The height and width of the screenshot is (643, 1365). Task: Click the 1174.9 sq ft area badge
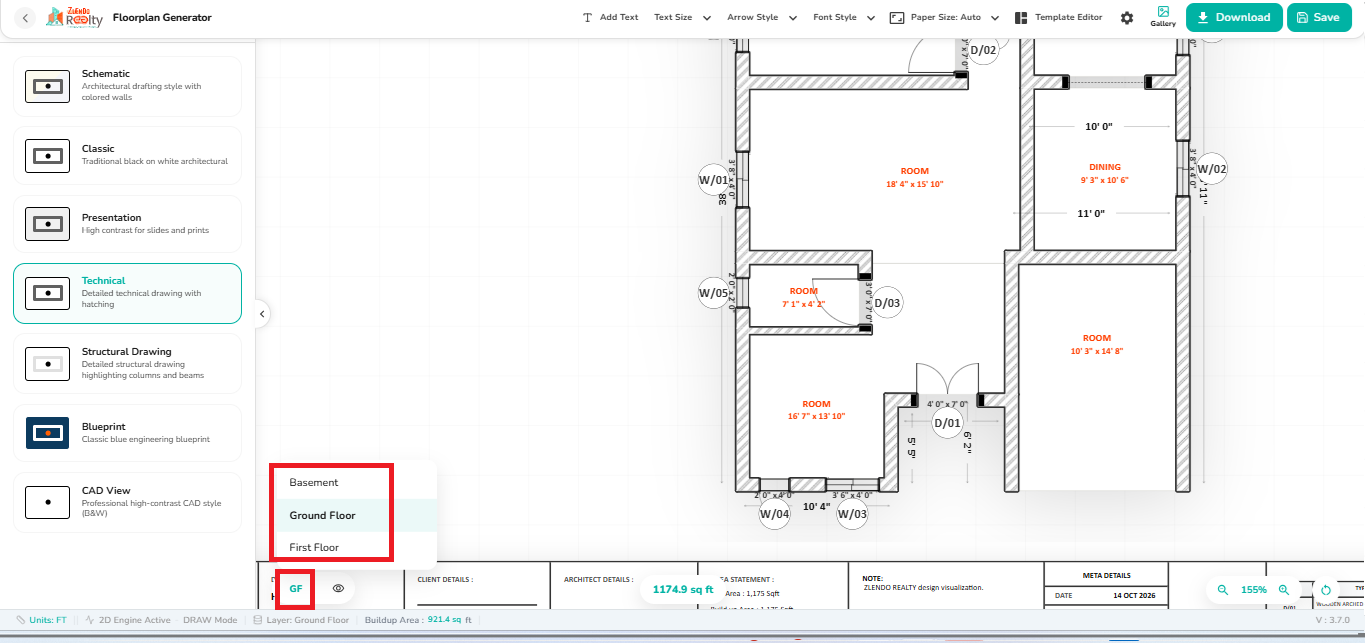tap(683, 590)
